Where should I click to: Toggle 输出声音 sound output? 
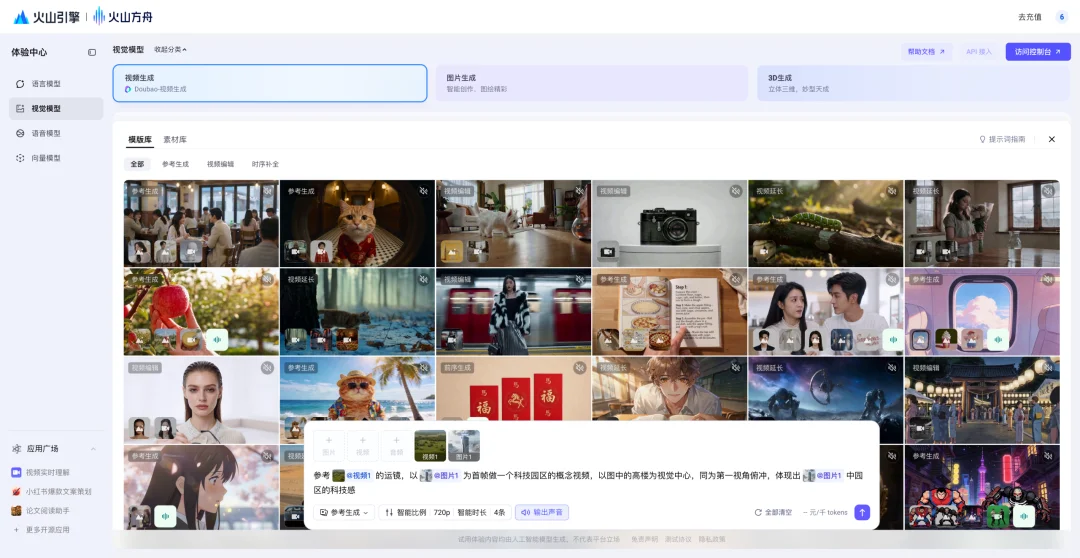[x=541, y=513]
